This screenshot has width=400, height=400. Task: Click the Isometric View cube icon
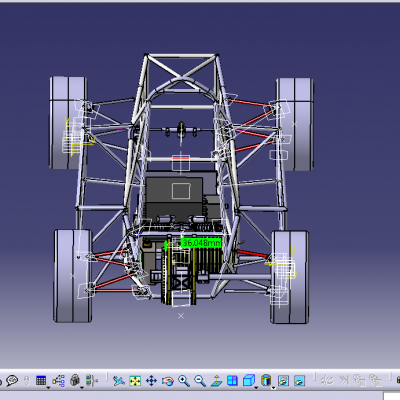[x=249, y=380]
